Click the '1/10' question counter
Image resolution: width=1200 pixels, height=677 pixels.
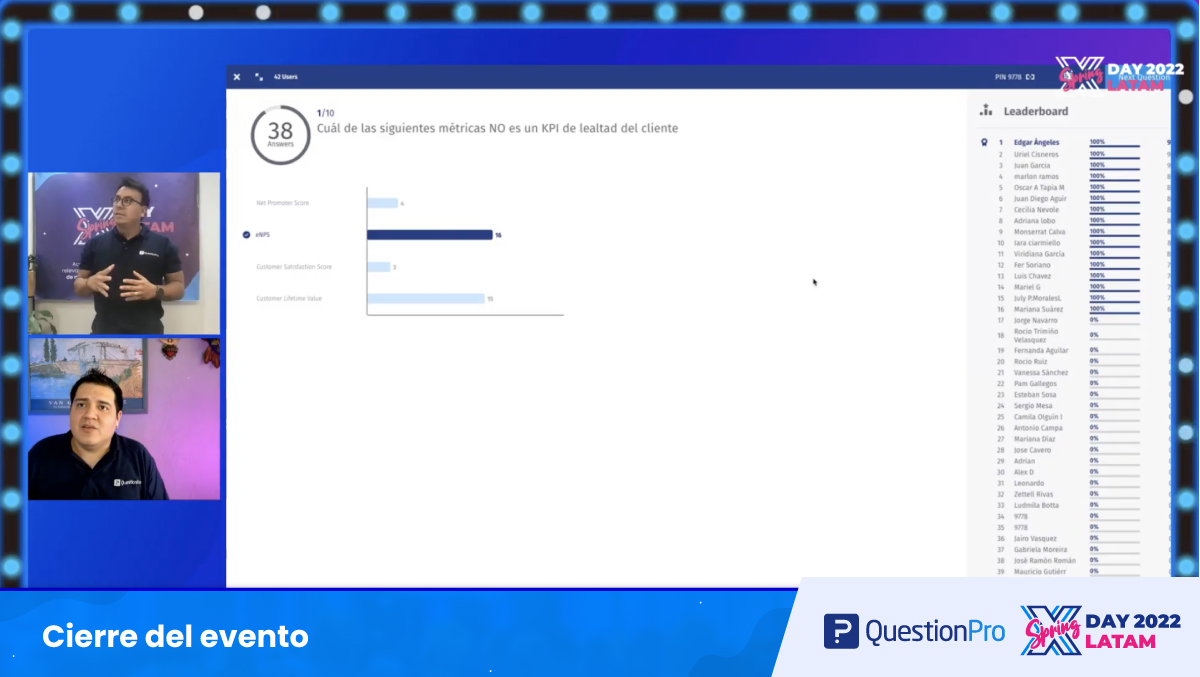tap(325, 113)
